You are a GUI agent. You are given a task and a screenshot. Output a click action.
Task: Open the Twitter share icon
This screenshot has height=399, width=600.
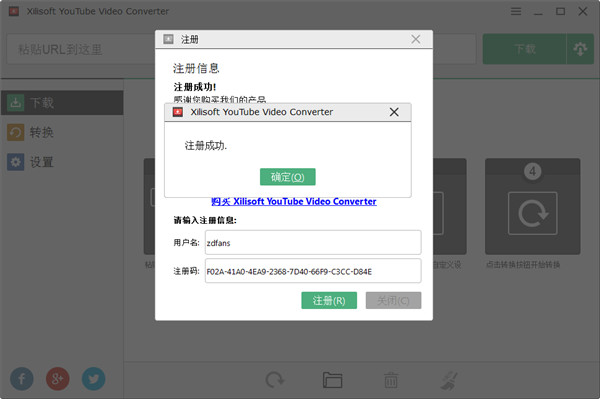click(93, 379)
